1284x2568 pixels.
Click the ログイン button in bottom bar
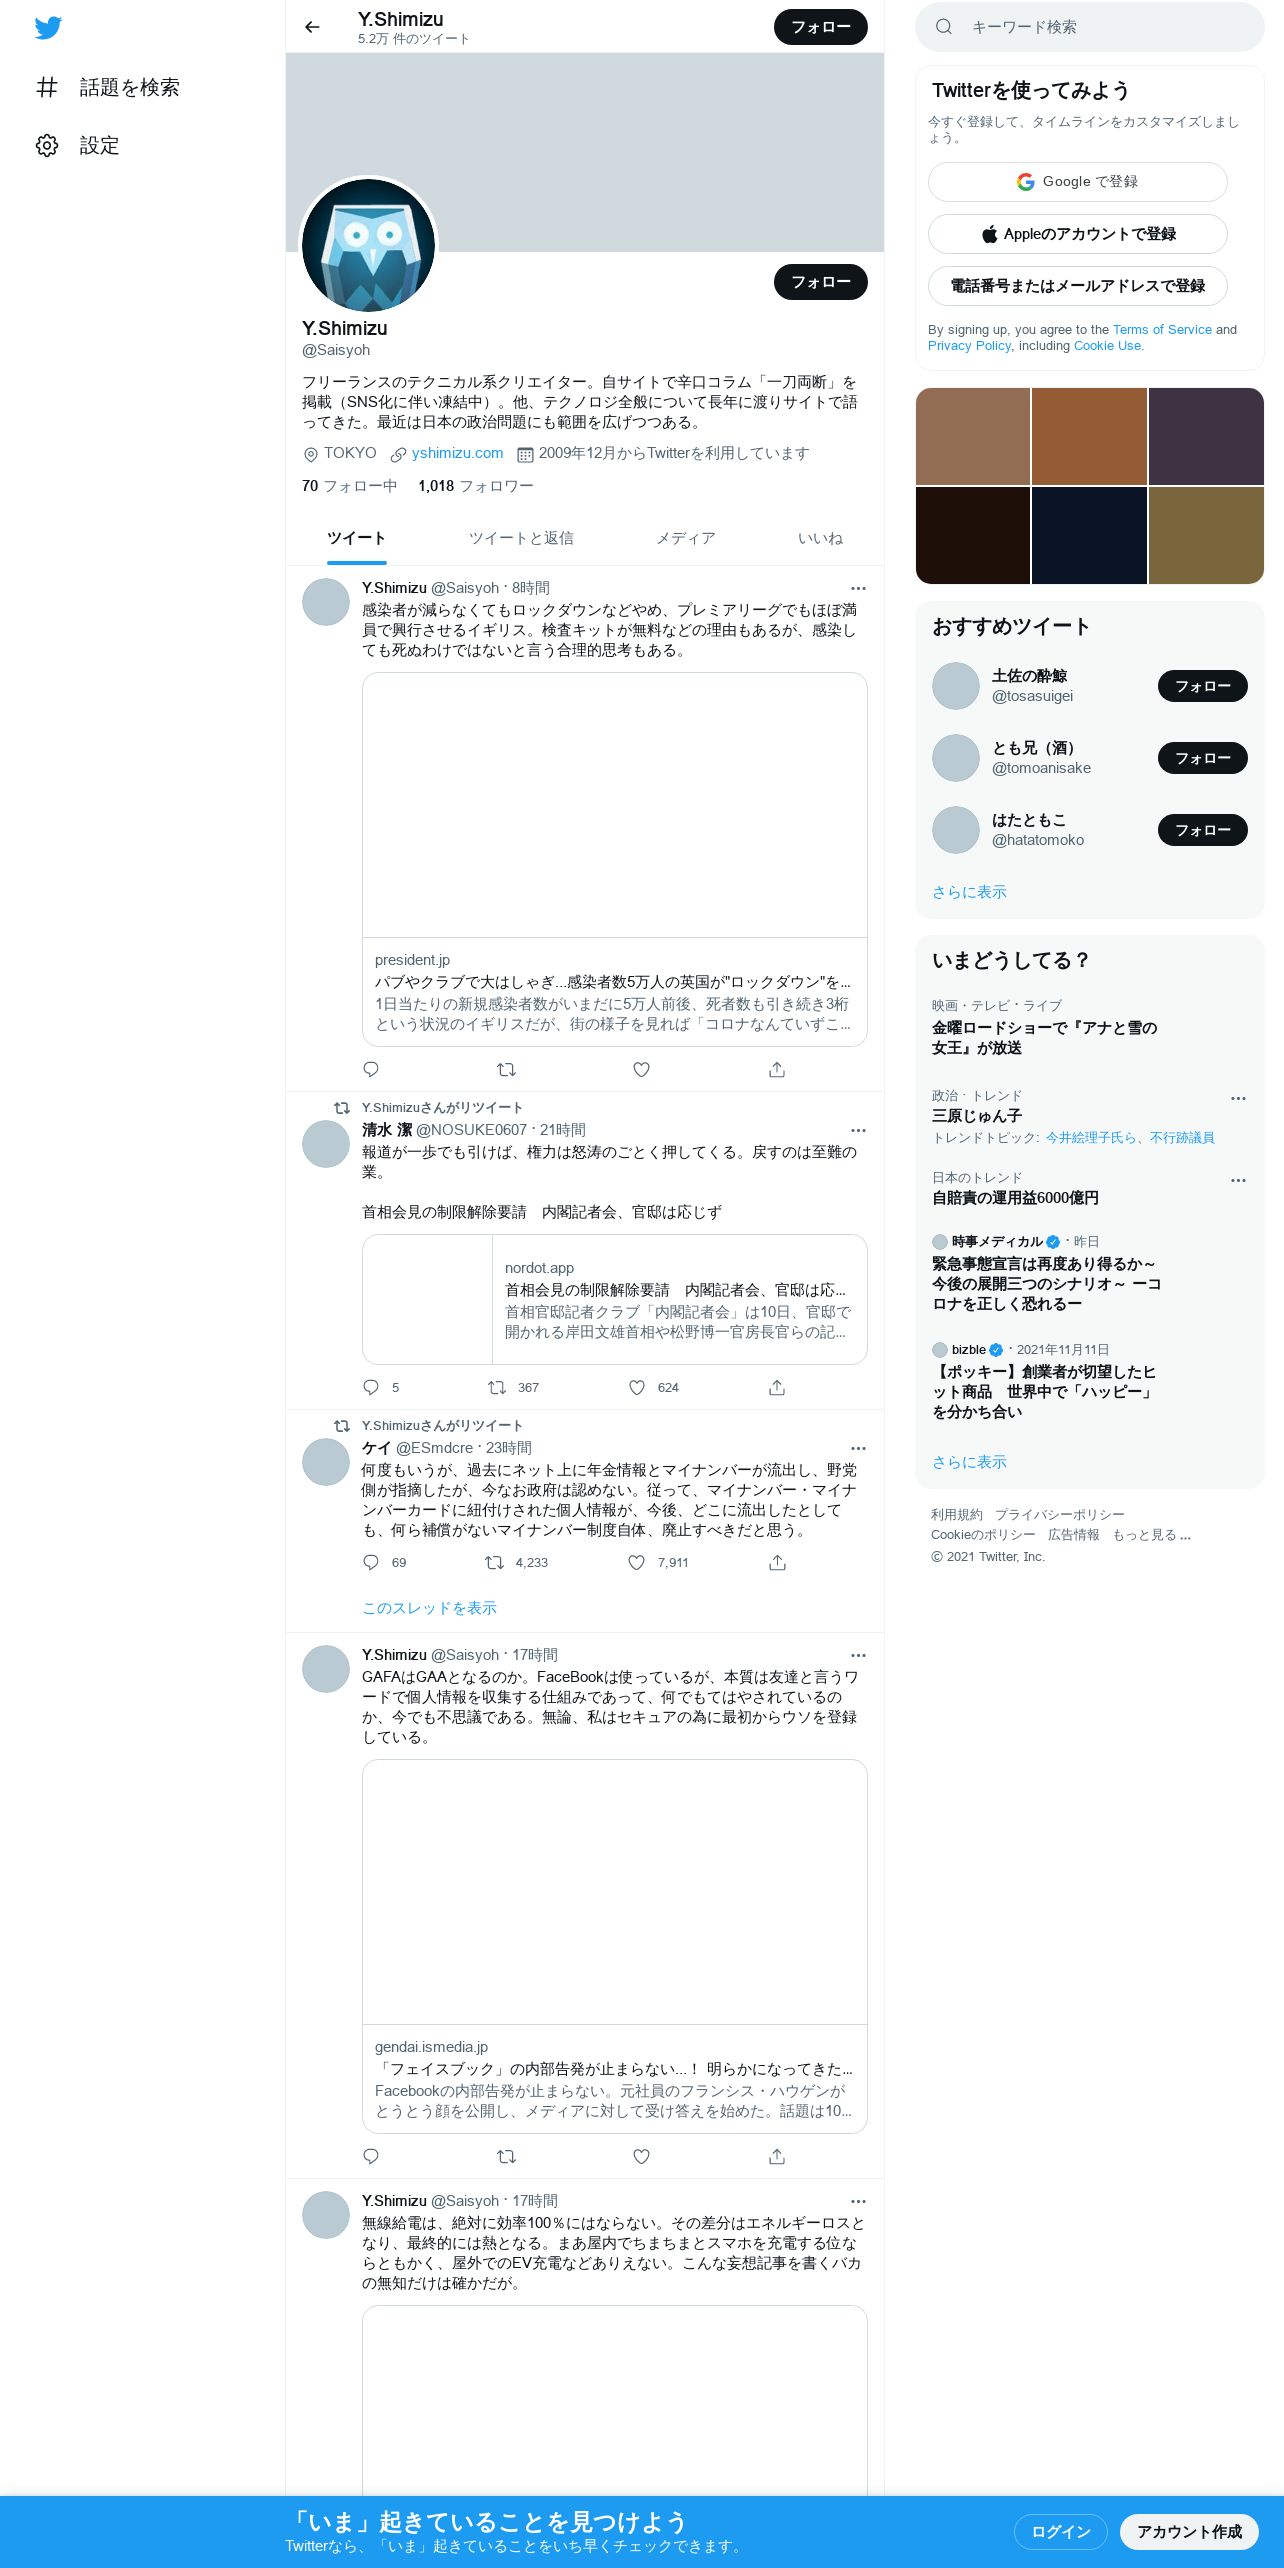tap(1060, 2531)
